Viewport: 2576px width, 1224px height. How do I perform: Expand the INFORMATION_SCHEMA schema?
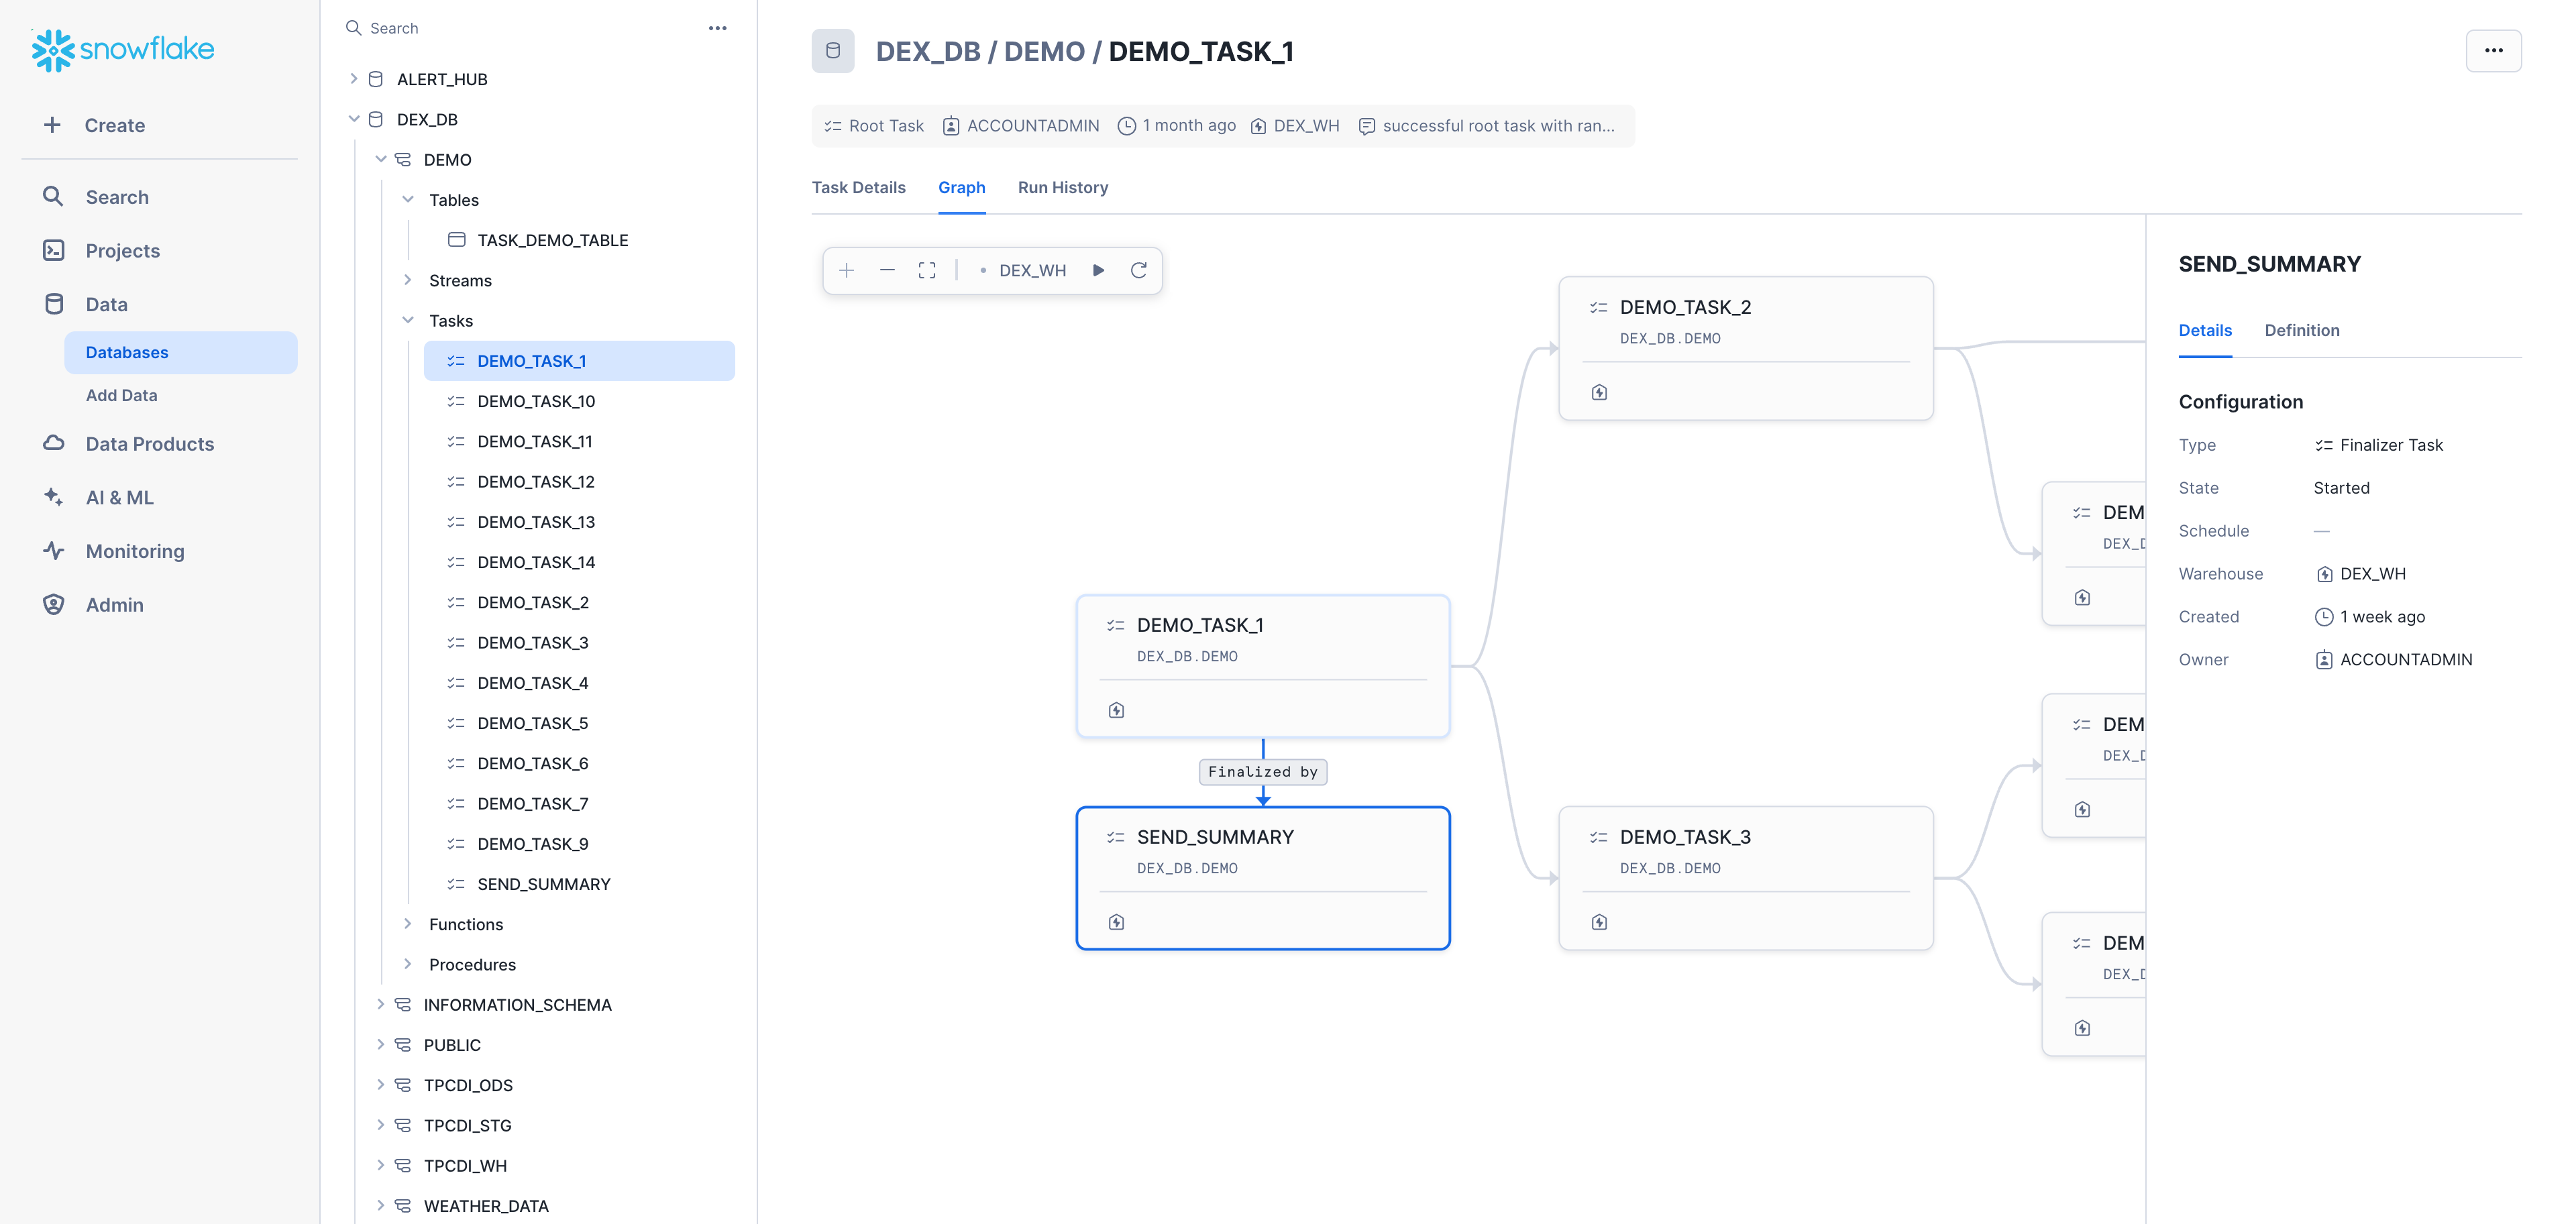381,1004
